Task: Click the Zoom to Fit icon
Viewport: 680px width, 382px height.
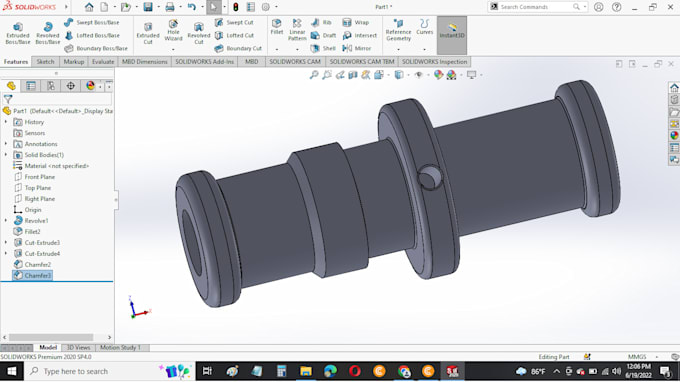Action: 314,75
